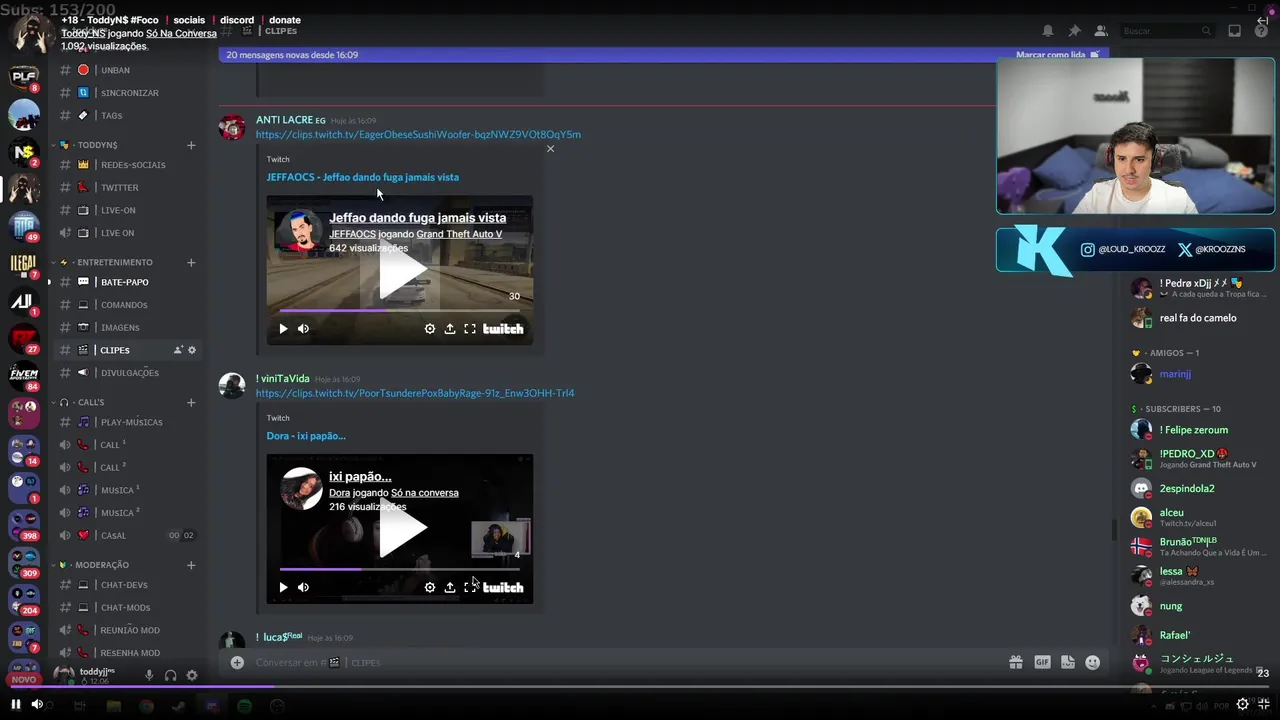This screenshot has width=1280, height=720.
Task: Open notification settings bell
Action: [x=1048, y=31]
